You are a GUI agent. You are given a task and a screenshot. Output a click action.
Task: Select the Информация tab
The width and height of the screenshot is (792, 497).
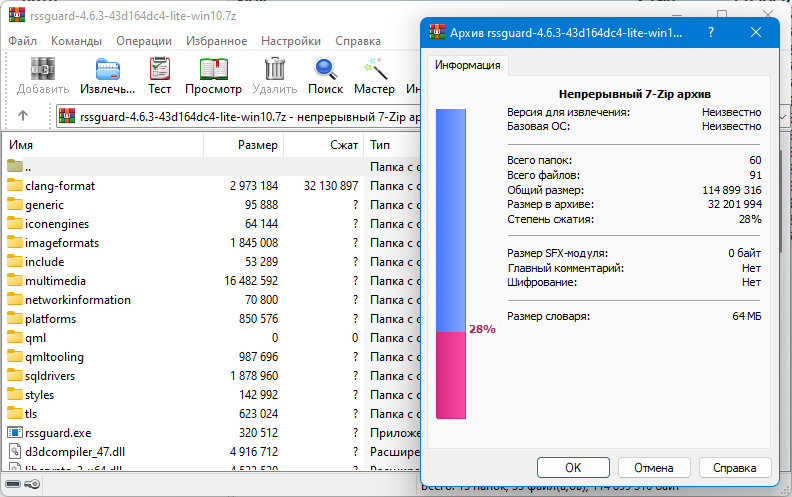coord(468,65)
